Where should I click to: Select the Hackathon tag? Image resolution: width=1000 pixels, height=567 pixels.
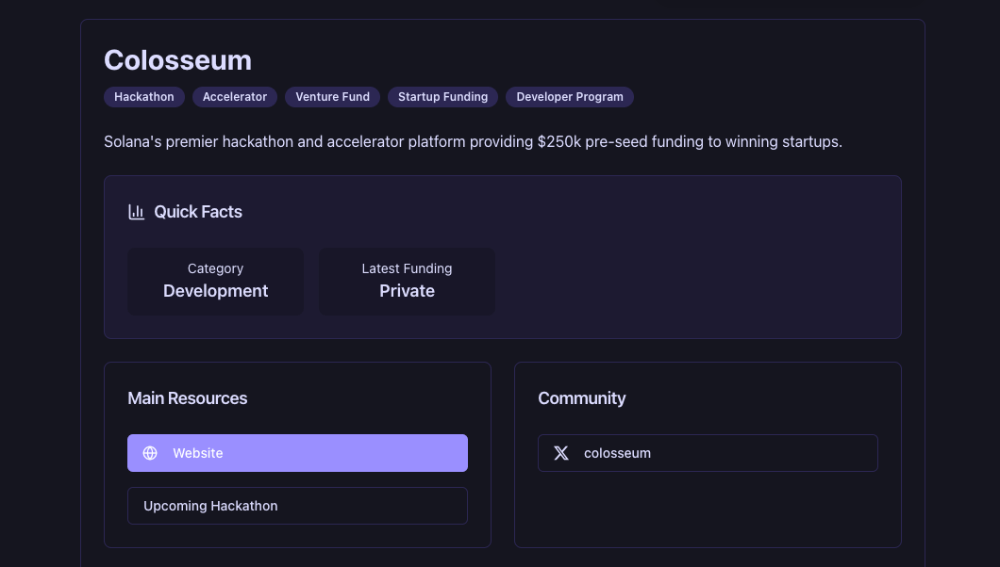[144, 97]
